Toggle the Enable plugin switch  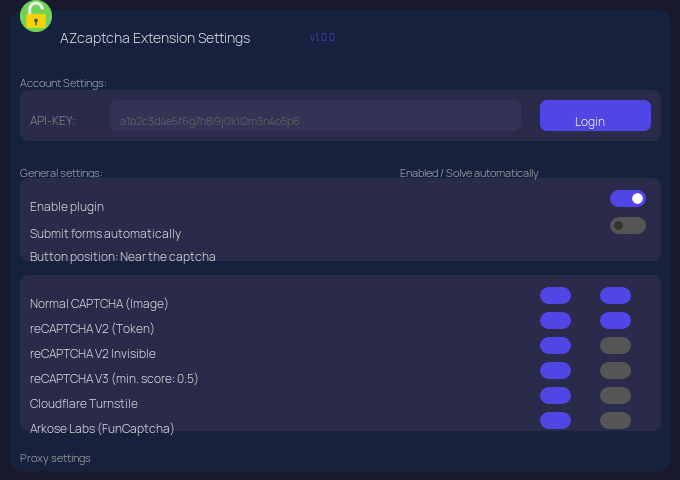pos(628,199)
